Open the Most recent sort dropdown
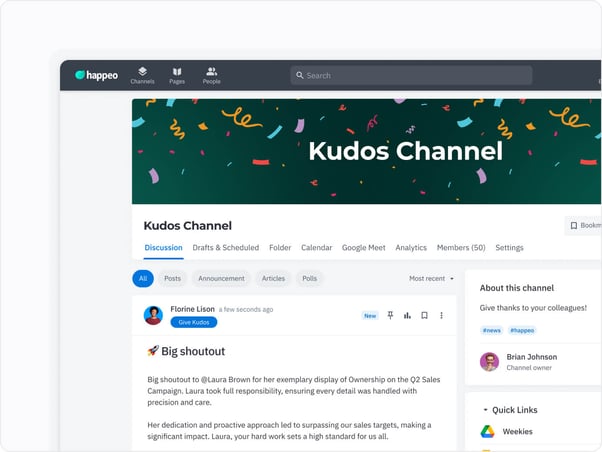The image size is (602, 452). click(431, 279)
